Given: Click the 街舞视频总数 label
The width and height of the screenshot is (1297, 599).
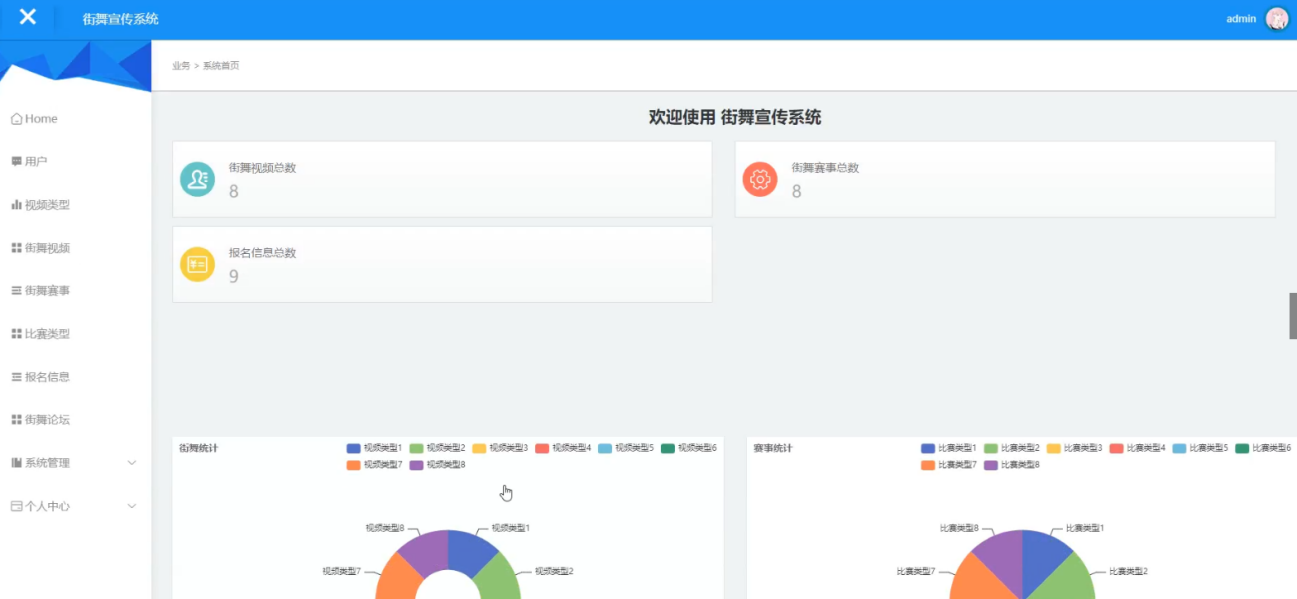Looking at the screenshot, I should [262, 168].
